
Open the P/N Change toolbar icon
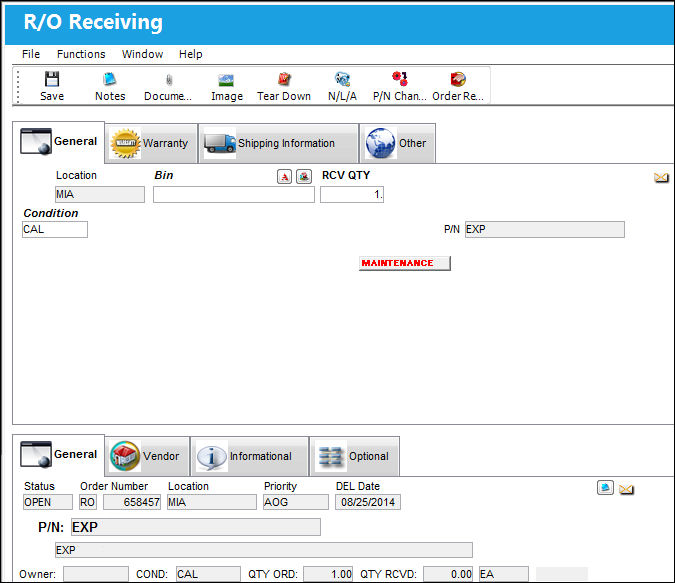[400, 79]
